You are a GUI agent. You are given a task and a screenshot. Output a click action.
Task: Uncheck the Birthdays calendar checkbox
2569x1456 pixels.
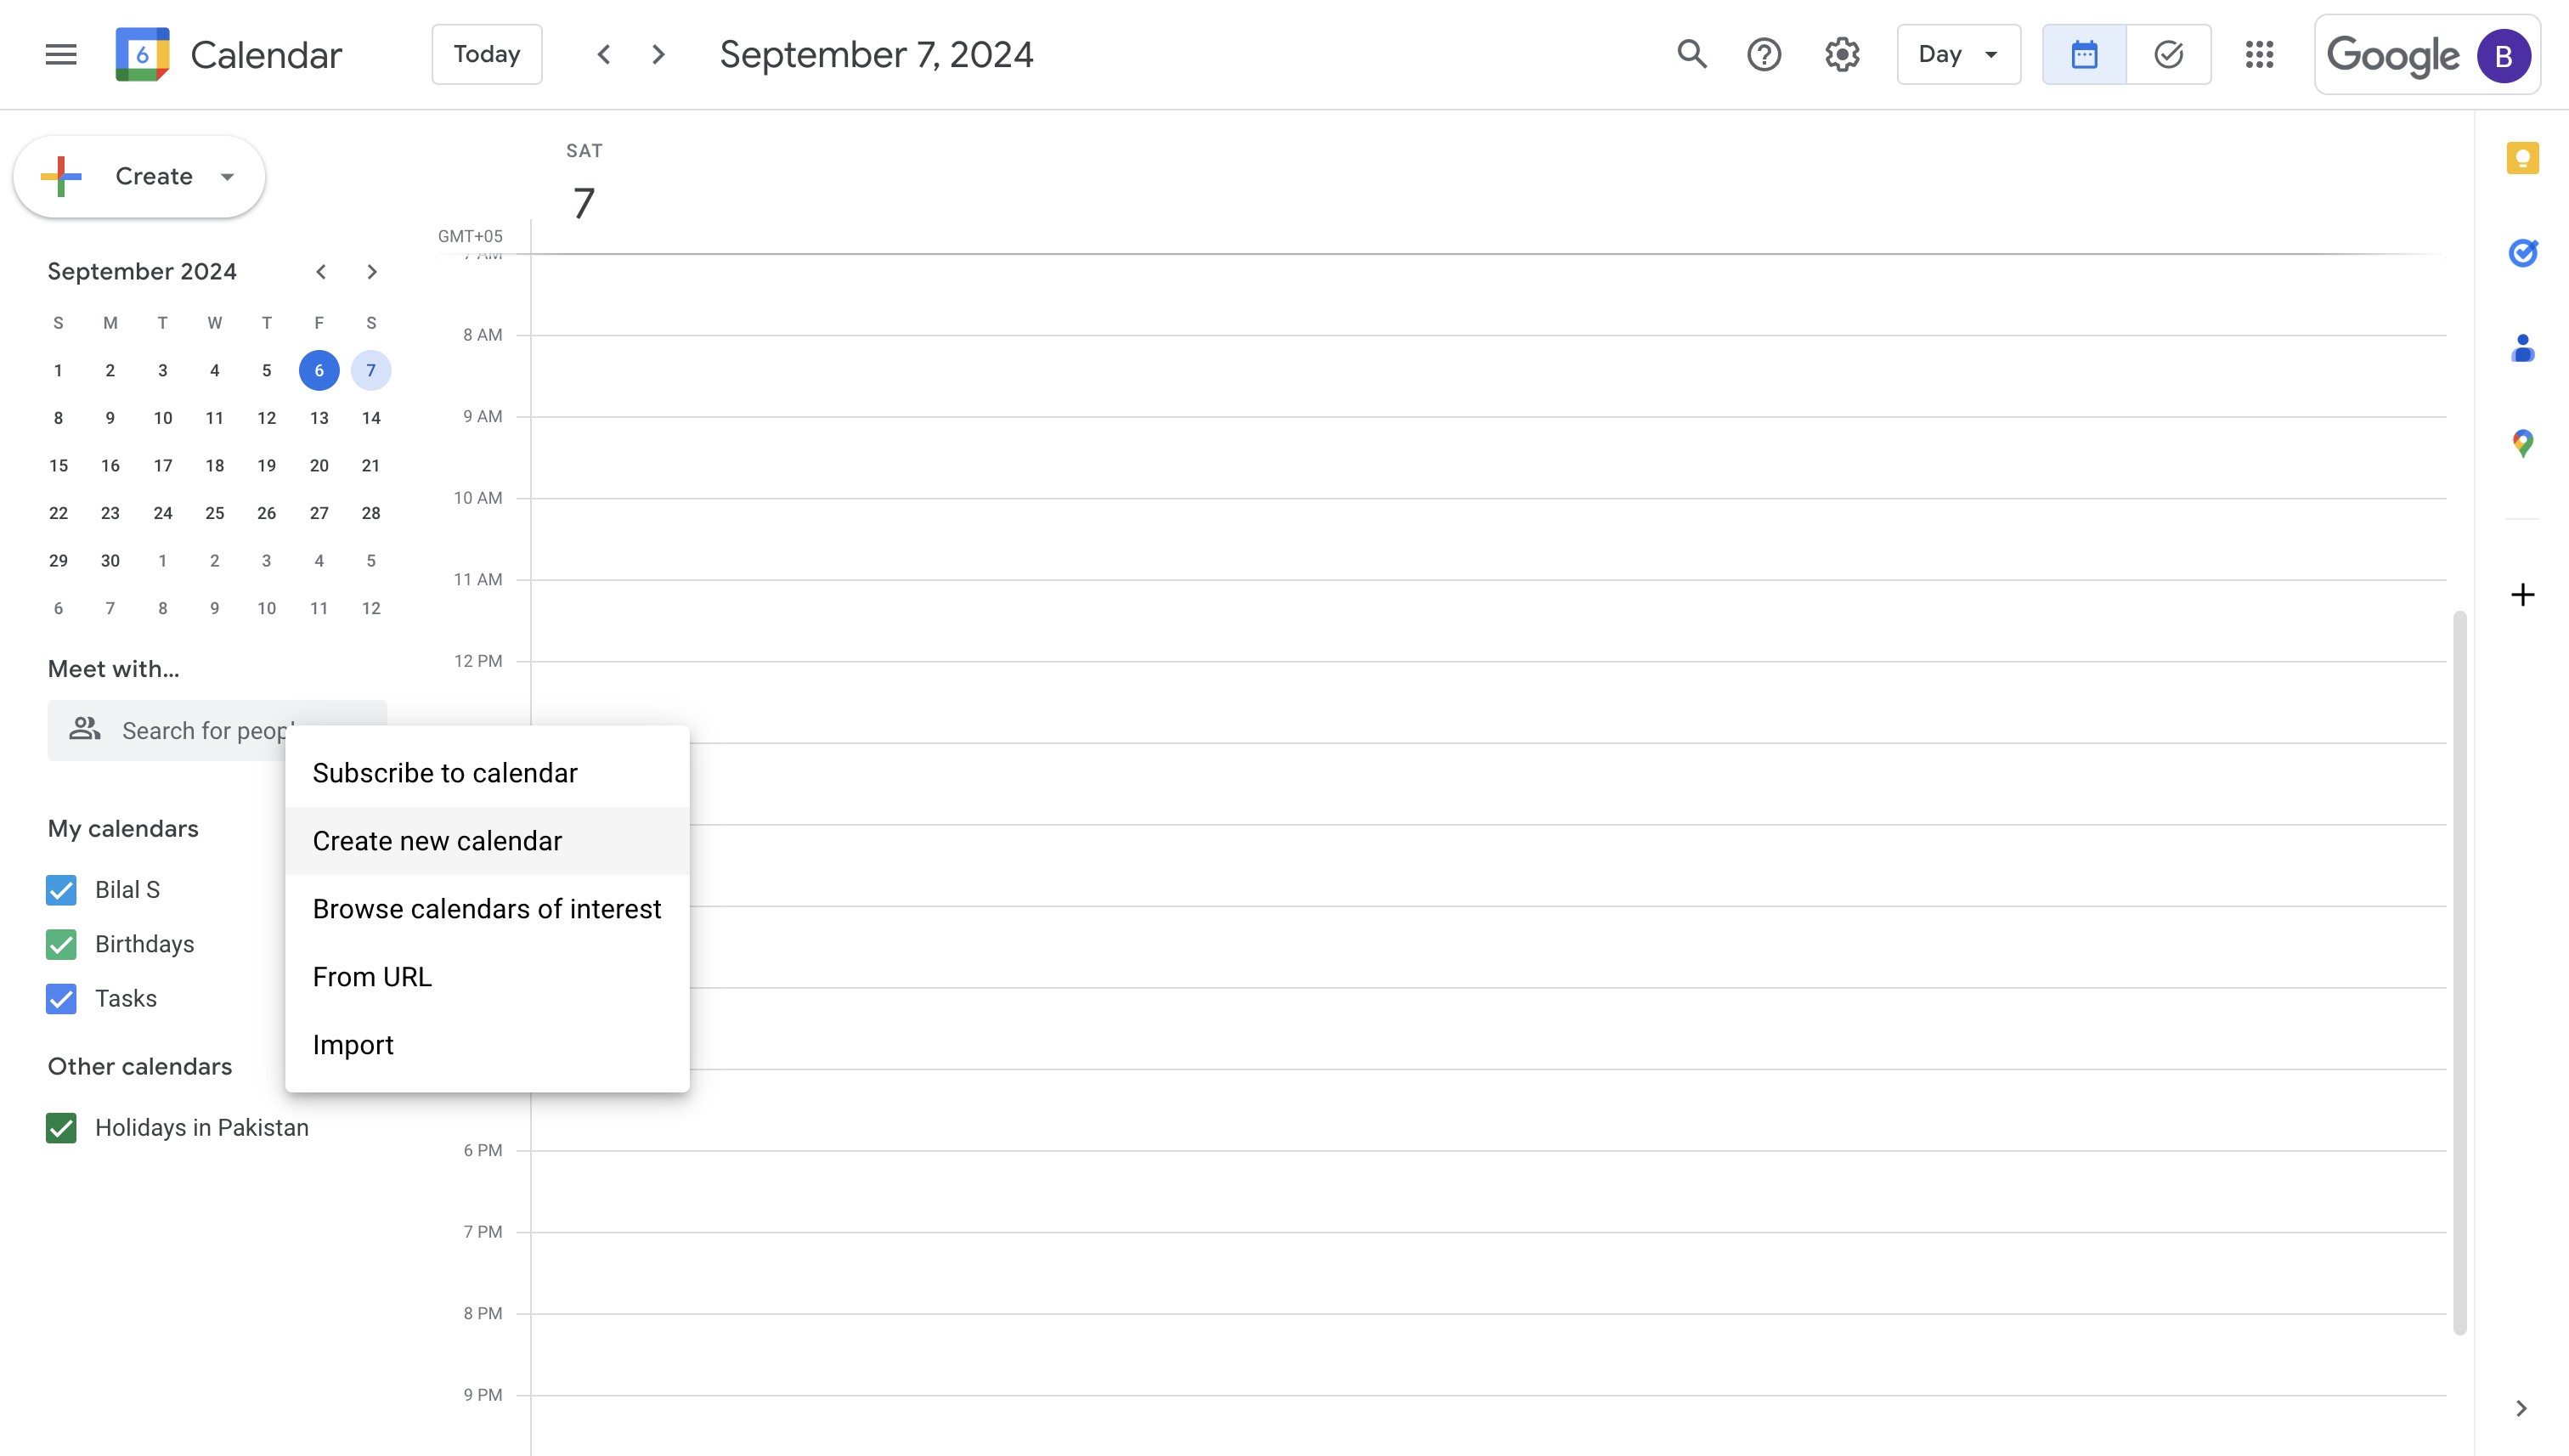tap(61, 944)
